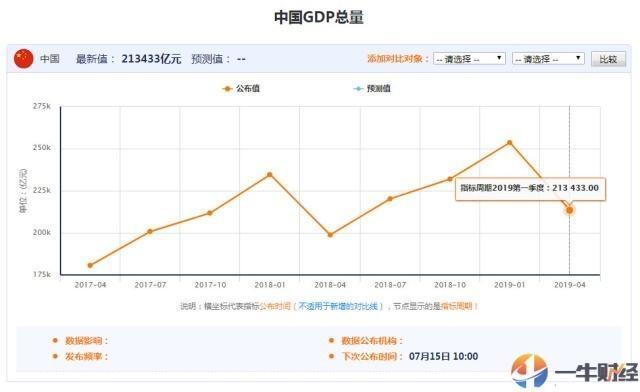
Task: Click the 225k y-axis label
Action: tap(42, 190)
